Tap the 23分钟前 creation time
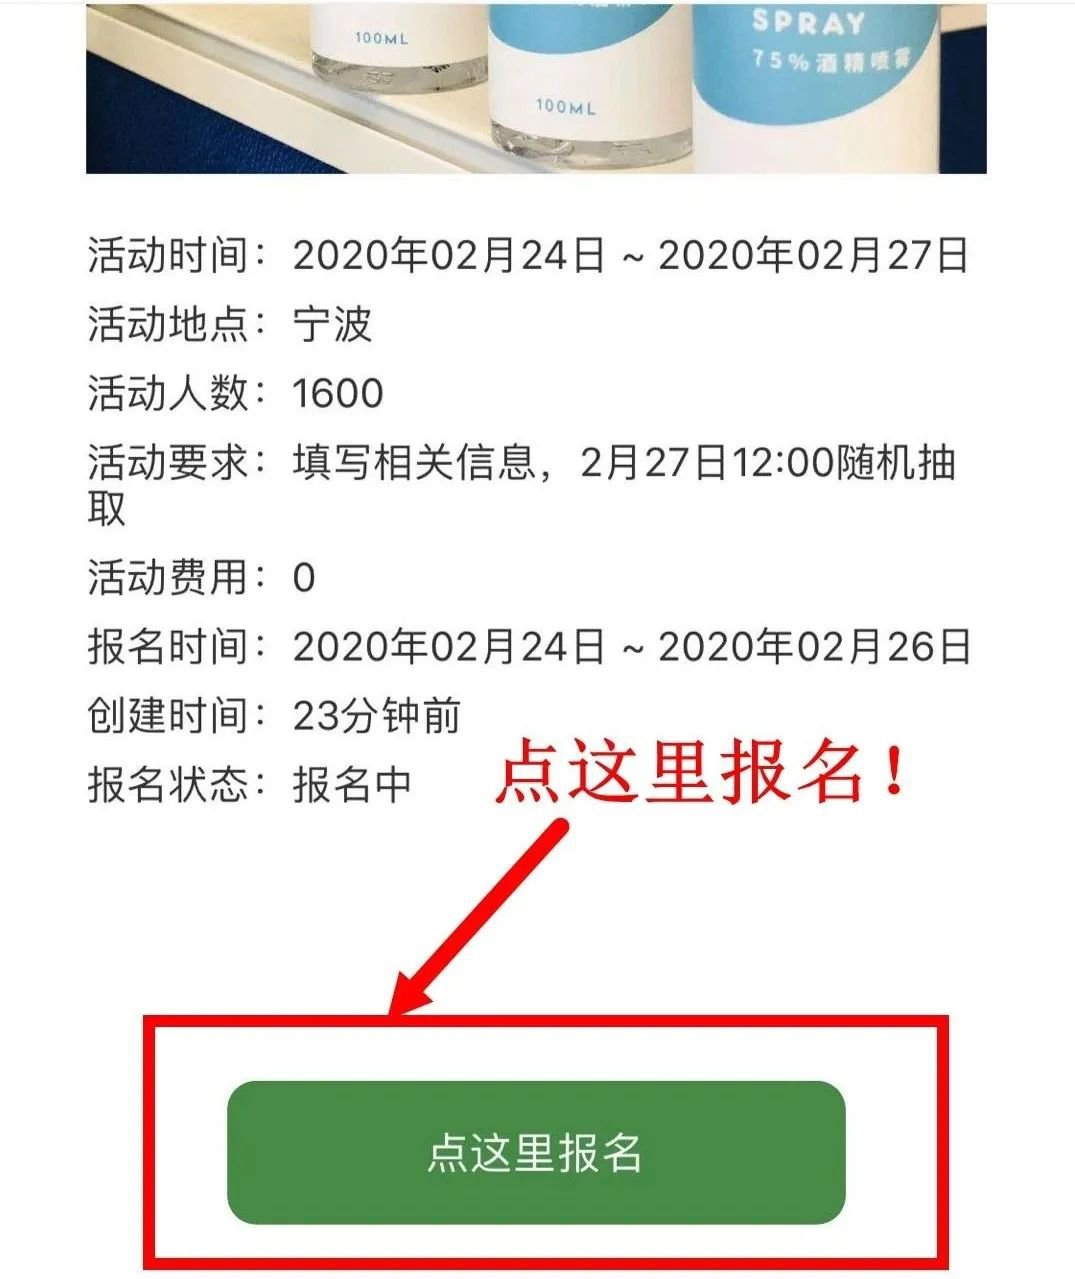This screenshot has width=1075, height=1279. (377, 716)
